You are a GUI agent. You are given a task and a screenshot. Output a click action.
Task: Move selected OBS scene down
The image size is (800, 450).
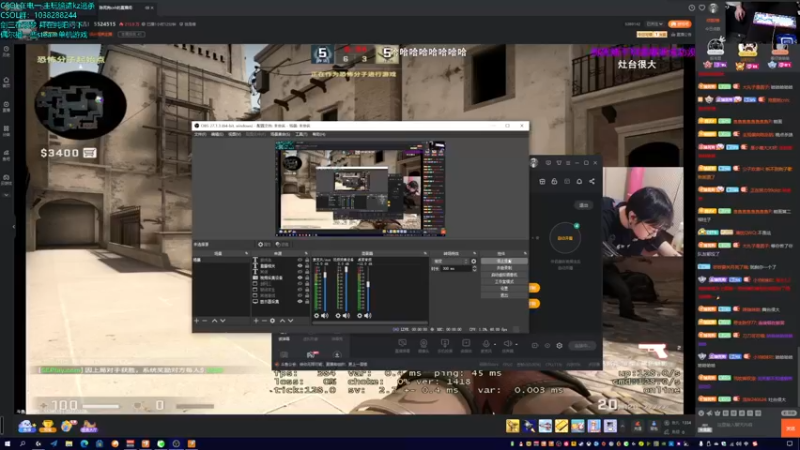(x=222, y=321)
